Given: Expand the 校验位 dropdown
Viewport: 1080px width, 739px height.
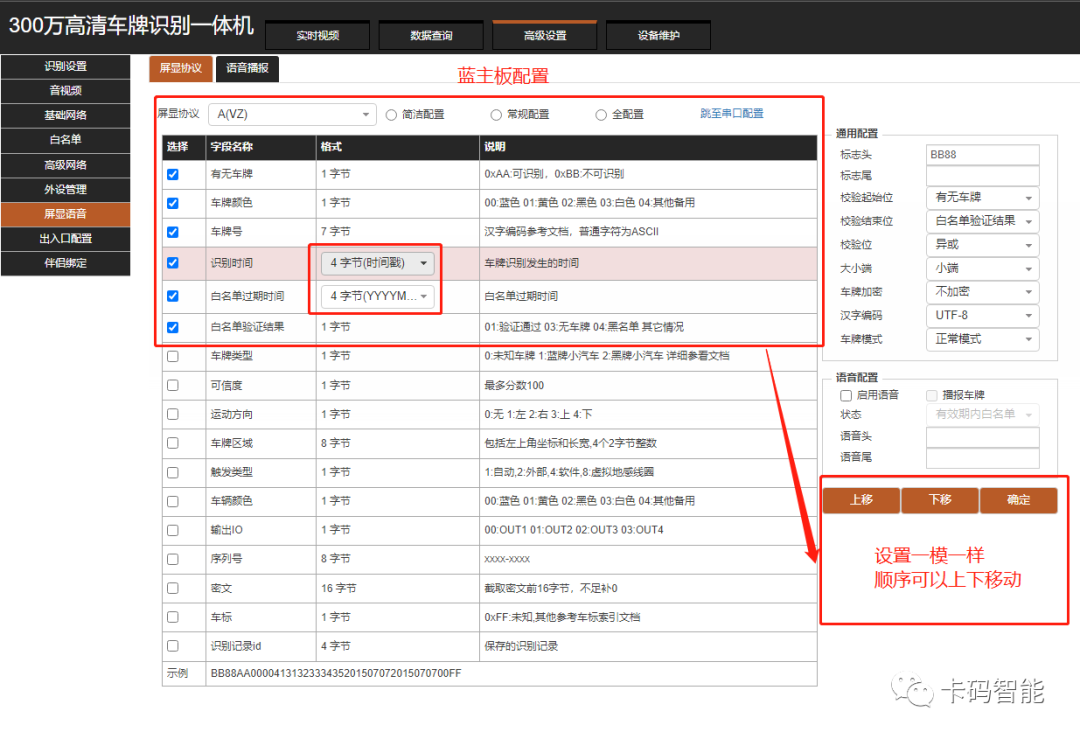Looking at the screenshot, I should (982, 244).
